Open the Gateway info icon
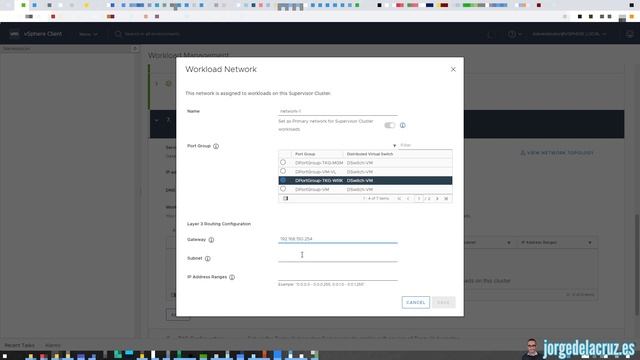The image size is (640, 360). pyautogui.click(x=211, y=240)
